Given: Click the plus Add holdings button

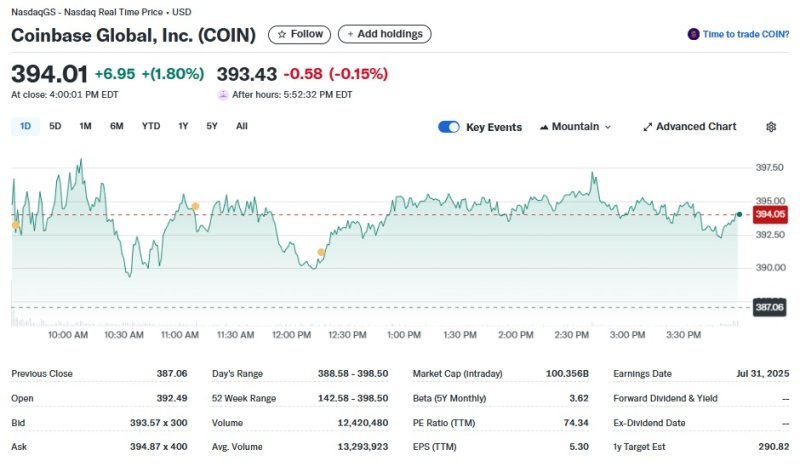Looking at the screenshot, I should tap(384, 34).
